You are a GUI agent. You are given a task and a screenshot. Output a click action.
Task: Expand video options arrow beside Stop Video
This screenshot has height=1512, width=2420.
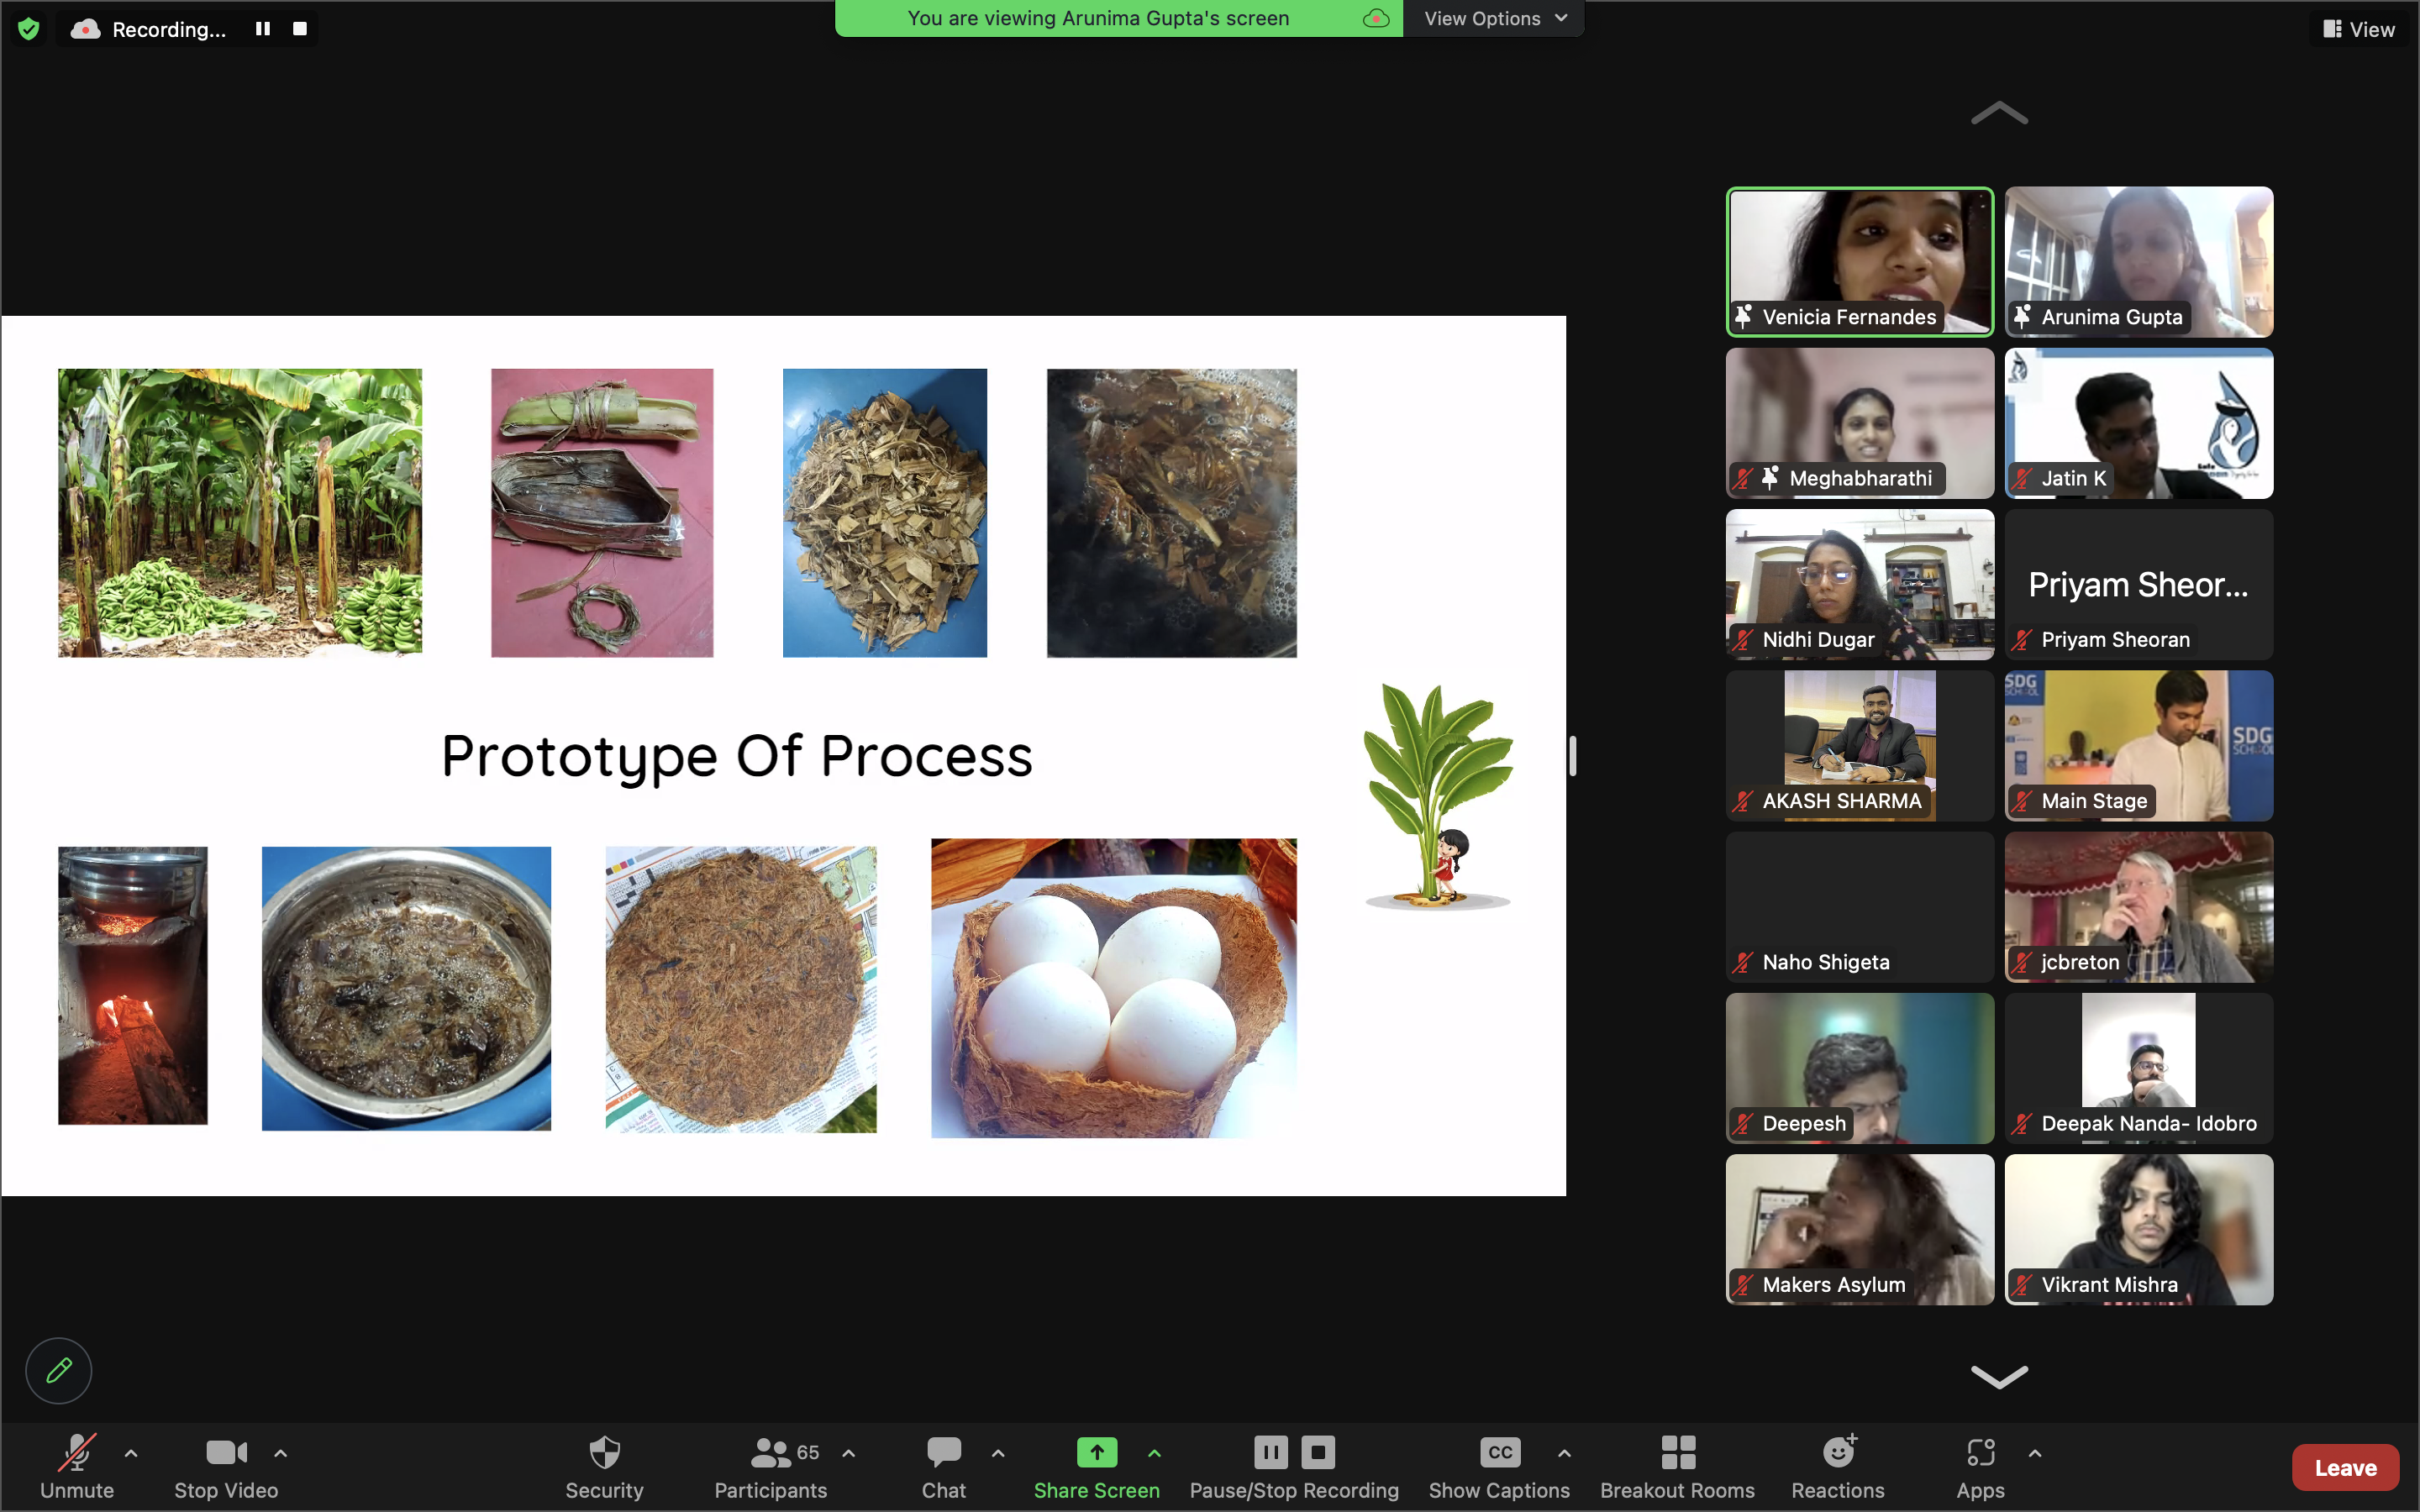pyautogui.click(x=281, y=1453)
